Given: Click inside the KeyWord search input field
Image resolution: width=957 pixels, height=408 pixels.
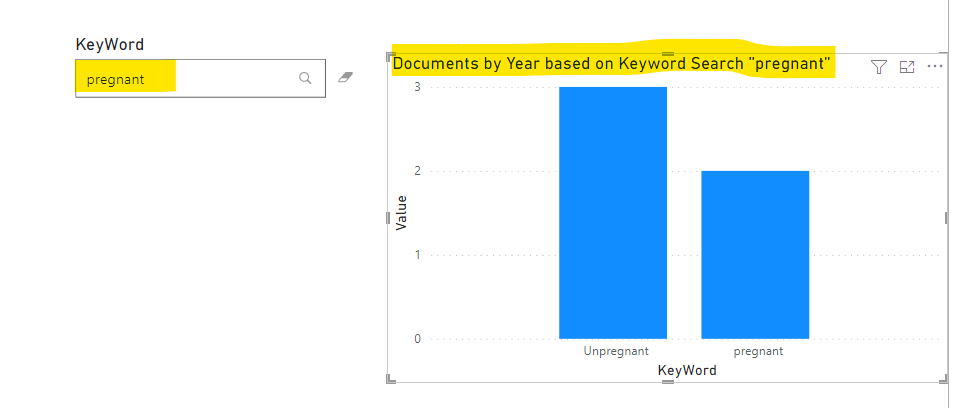Looking at the screenshot, I should [x=200, y=78].
